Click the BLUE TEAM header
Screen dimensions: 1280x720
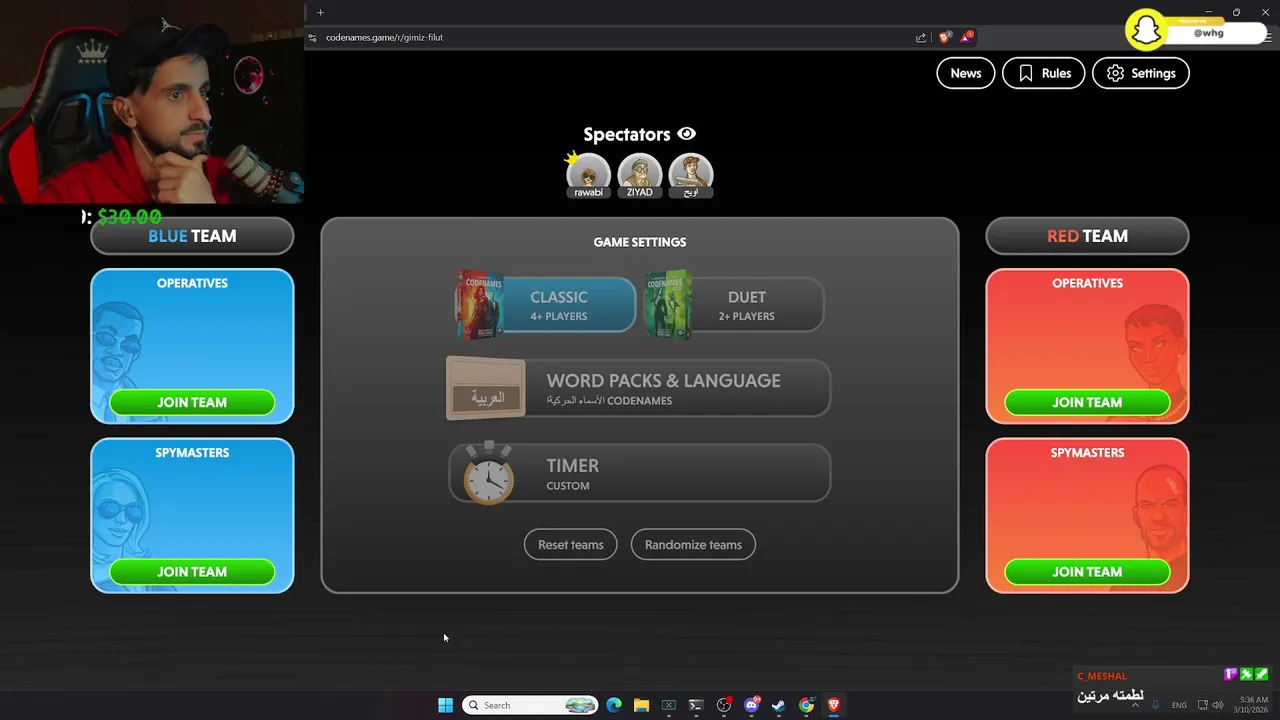192,236
